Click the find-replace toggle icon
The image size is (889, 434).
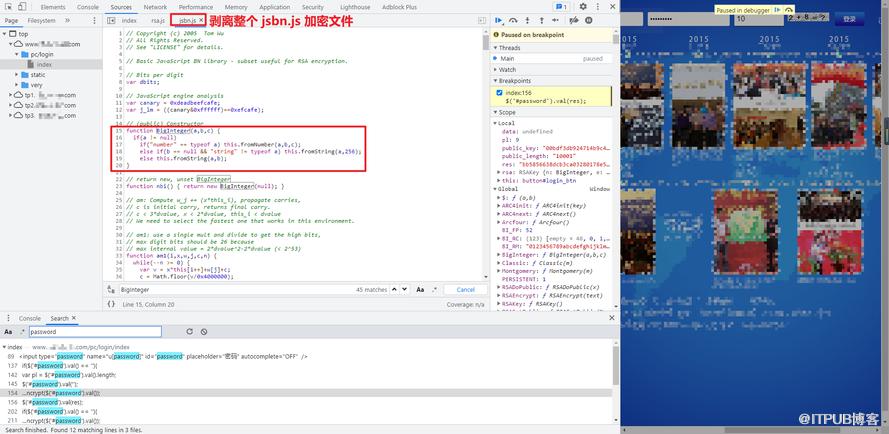[x=111, y=289]
